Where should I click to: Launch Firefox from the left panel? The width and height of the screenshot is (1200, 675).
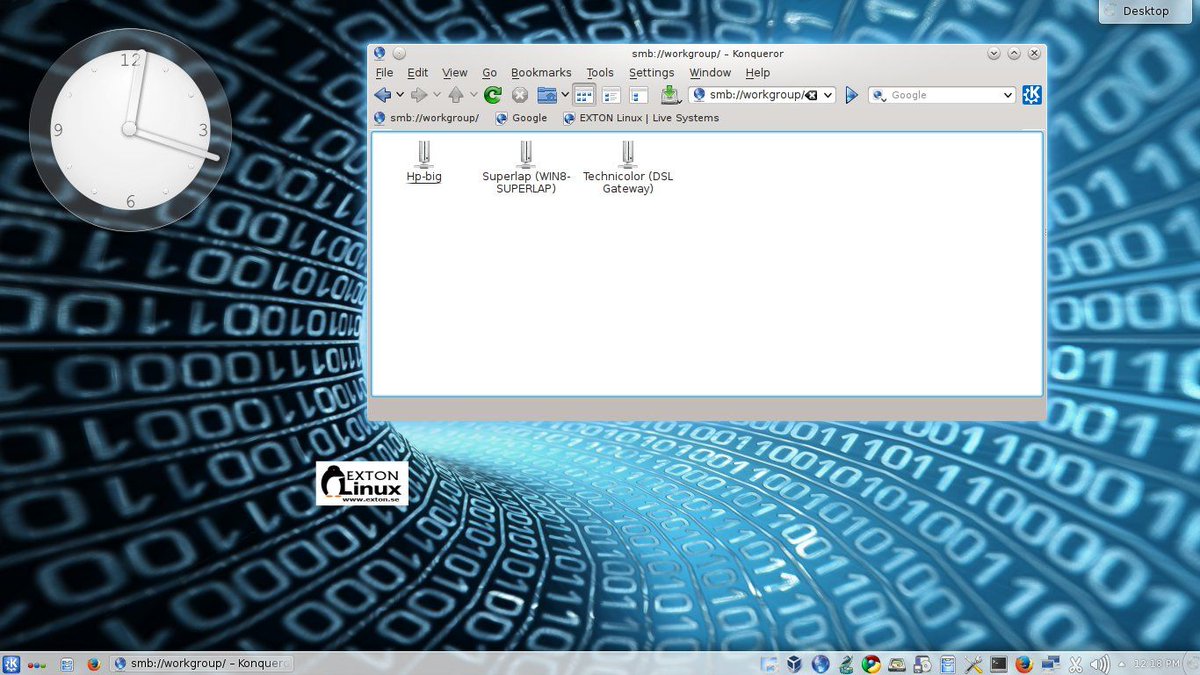(94, 663)
